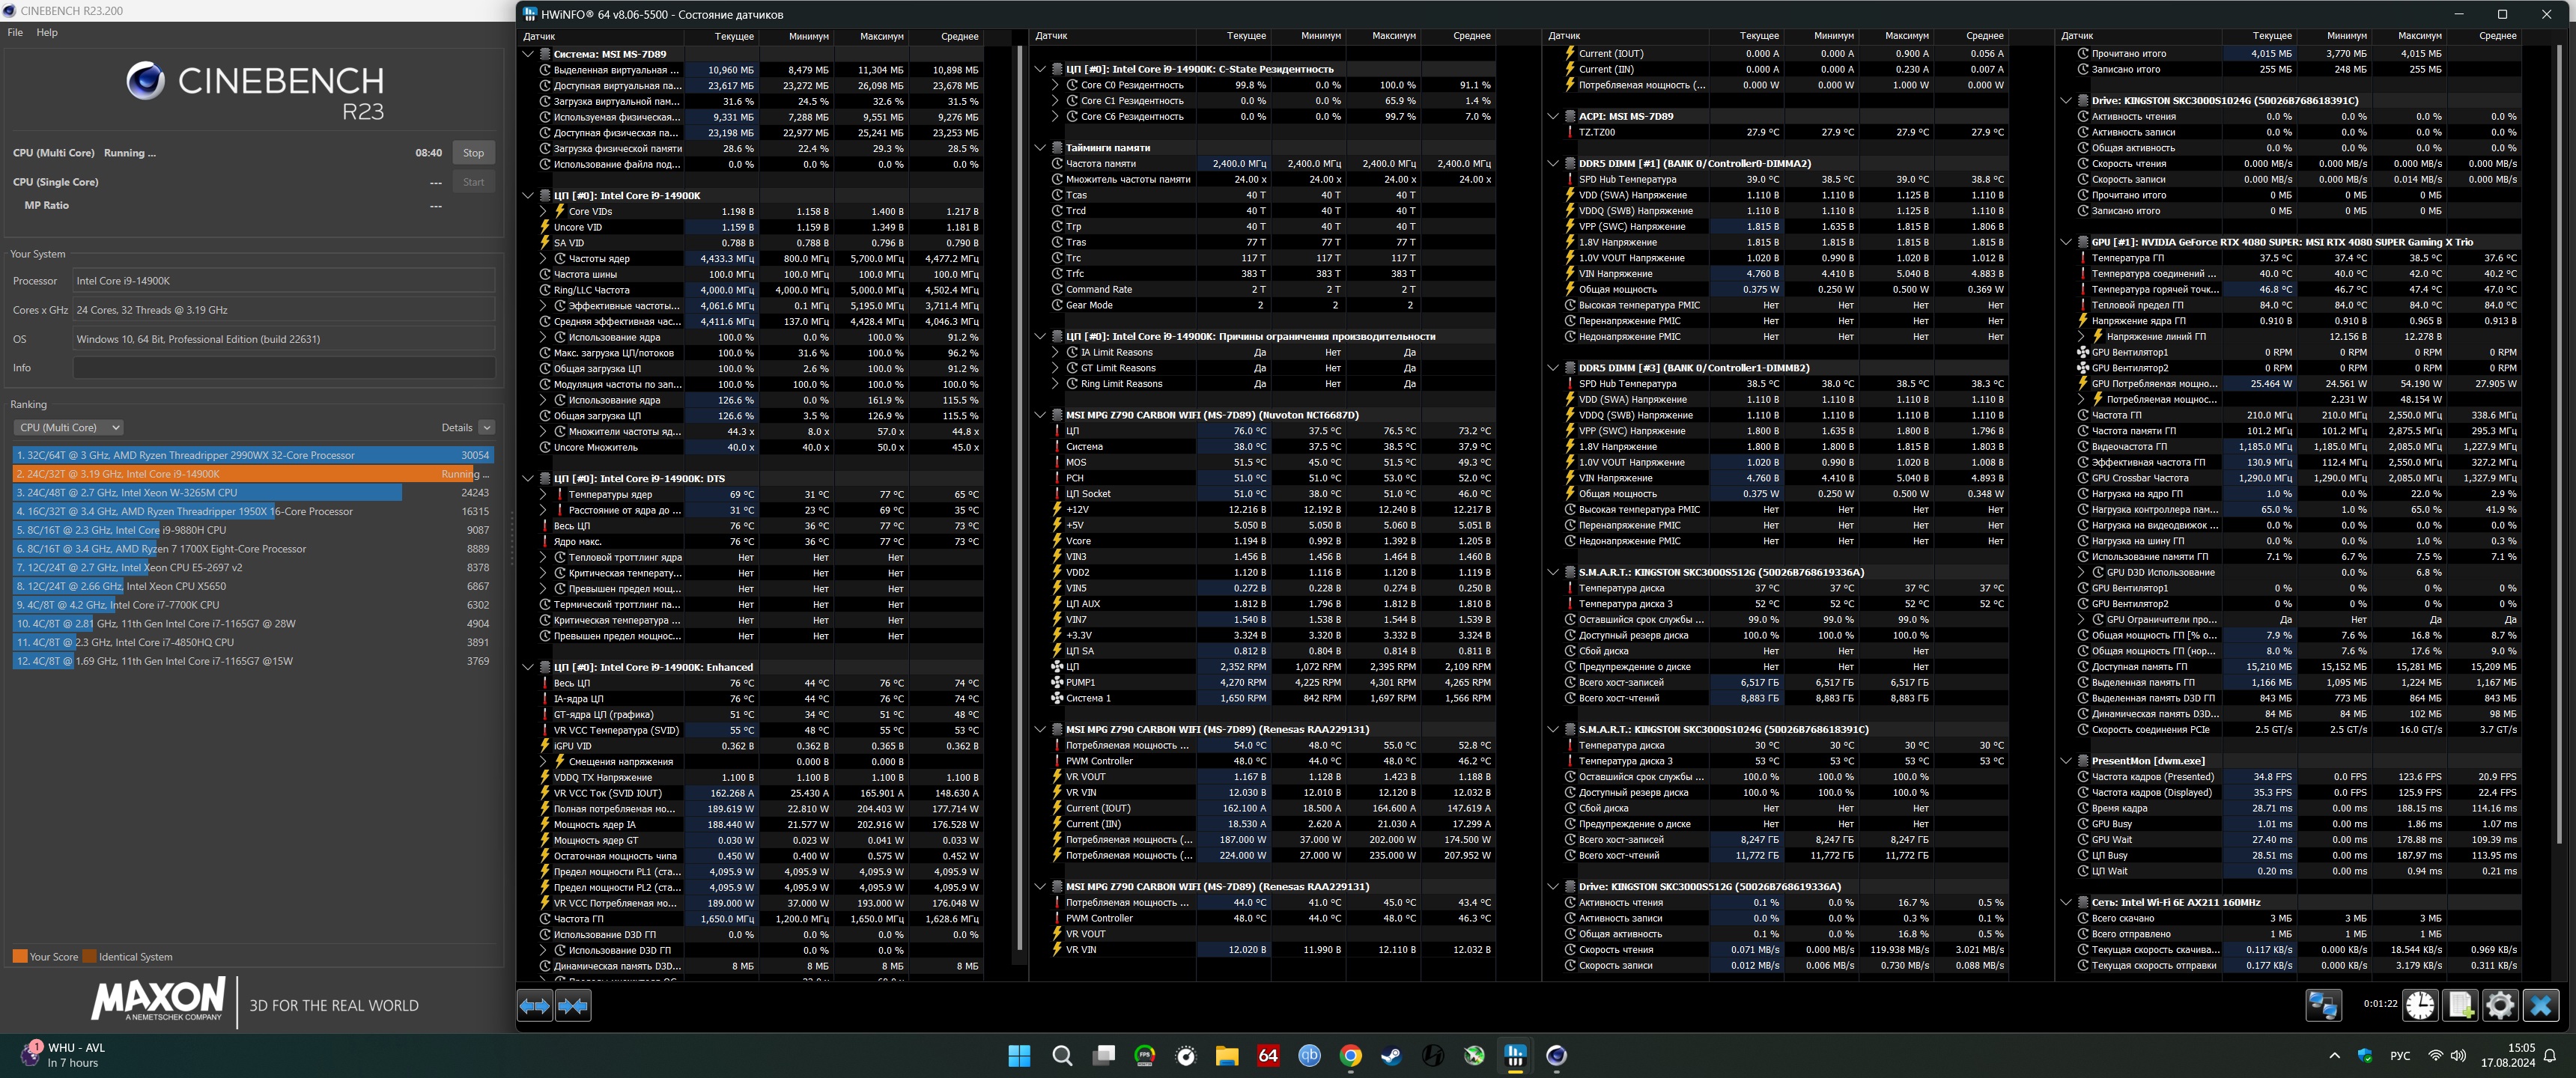The width and height of the screenshot is (2576, 1078).
Task: Click the expand columns arrows icon
Action: coord(535,1005)
